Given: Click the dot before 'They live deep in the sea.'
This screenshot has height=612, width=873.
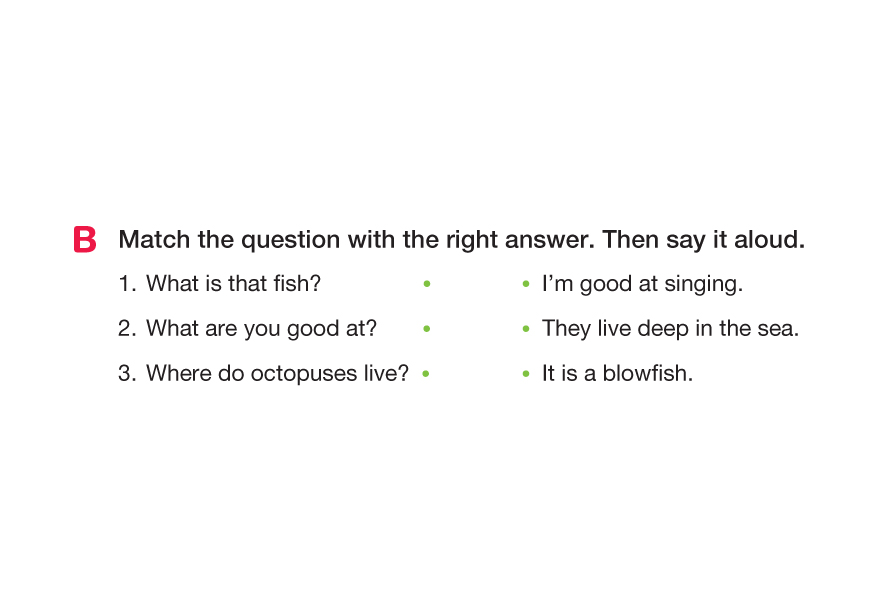Looking at the screenshot, I should click(525, 328).
